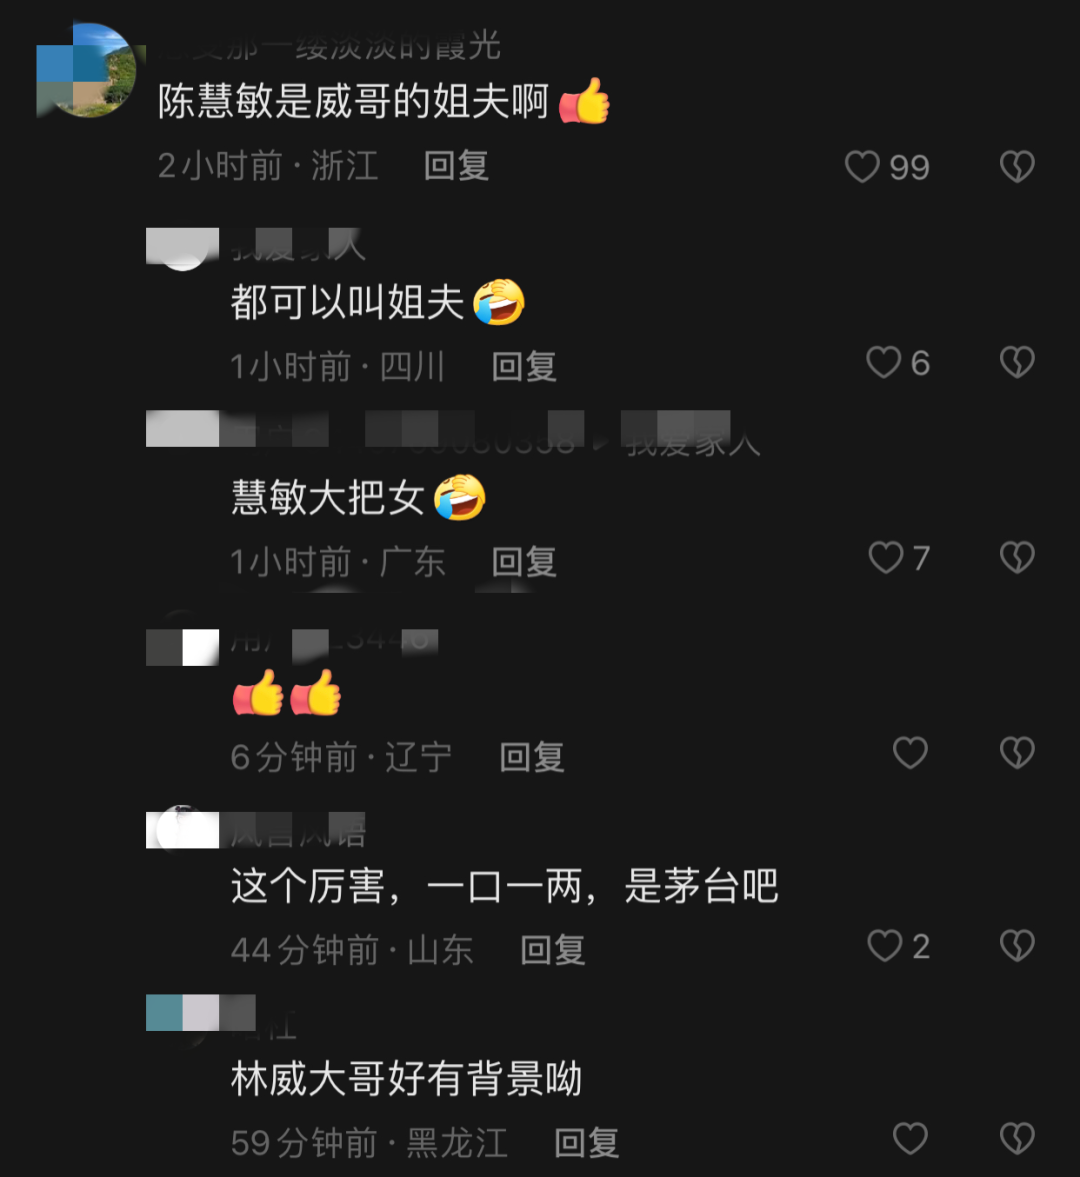Open the top commenter's landscape avatar
The height and width of the screenshot is (1177, 1080).
click(x=86, y=70)
